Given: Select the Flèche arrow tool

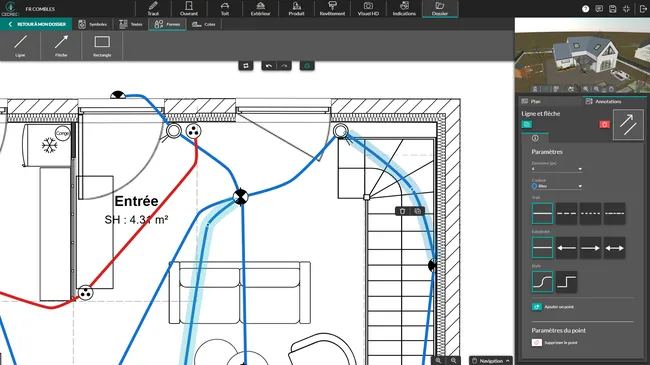Looking at the screenshot, I should [61, 46].
